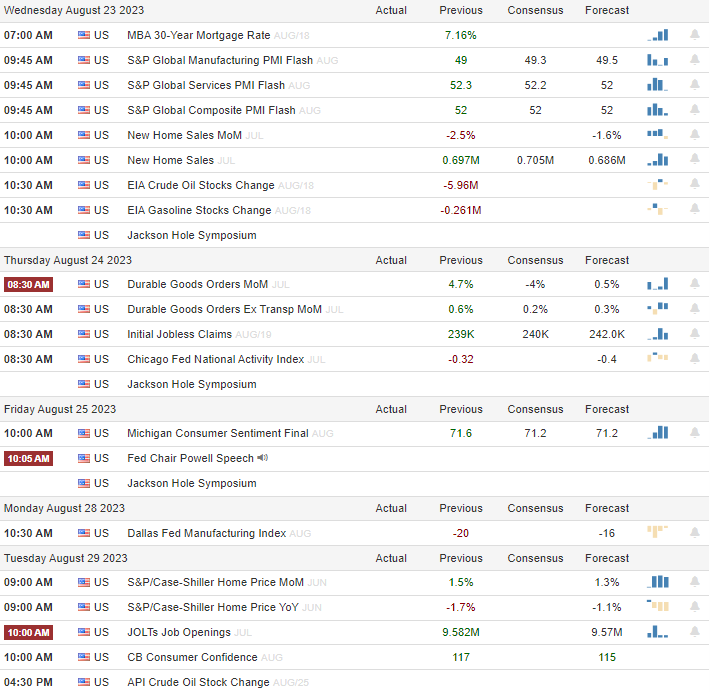Click previous value 9.582M
Image resolution: width=712 pixels, height=692 pixels.
pos(460,632)
